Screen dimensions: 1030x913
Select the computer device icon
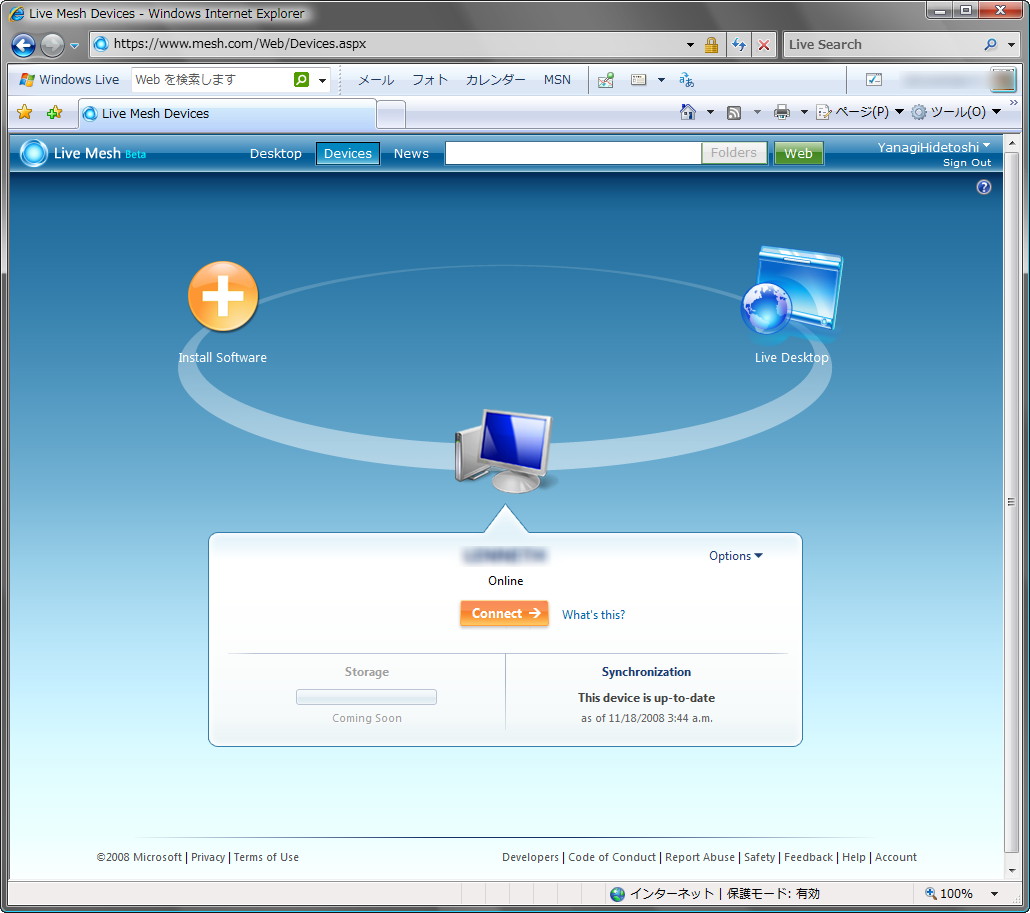[504, 451]
